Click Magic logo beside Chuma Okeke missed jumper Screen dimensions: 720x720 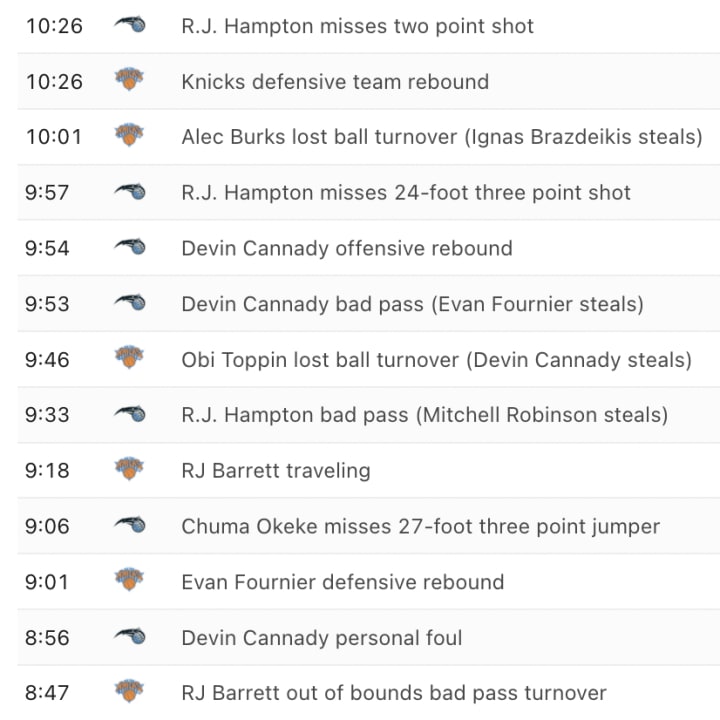(x=129, y=524)
